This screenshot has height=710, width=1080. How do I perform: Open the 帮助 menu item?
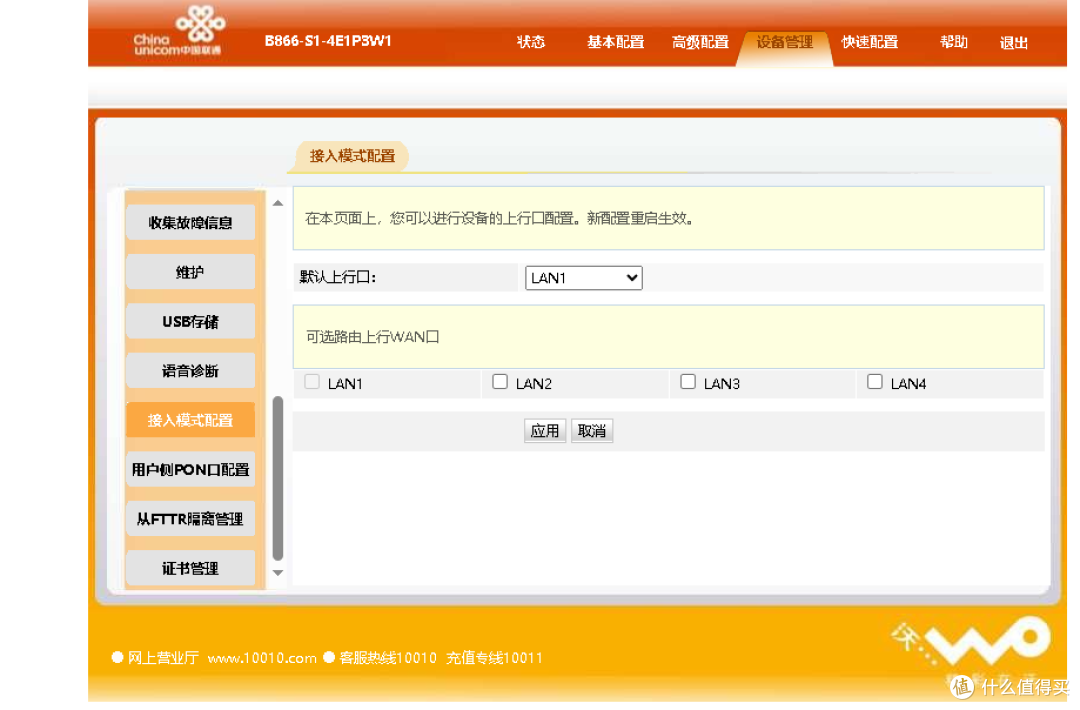(953, 42)
